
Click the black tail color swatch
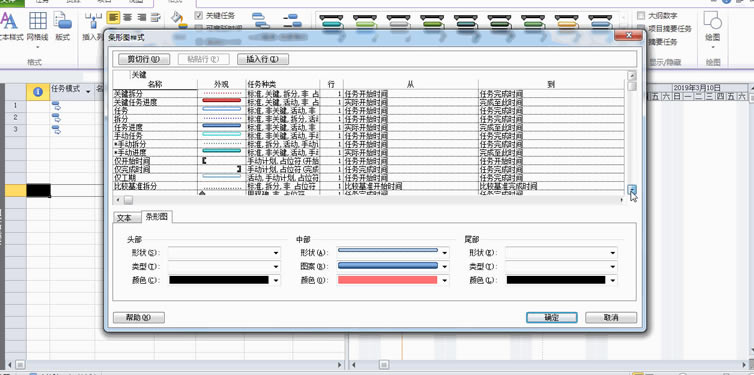click(x=556, y=280)
